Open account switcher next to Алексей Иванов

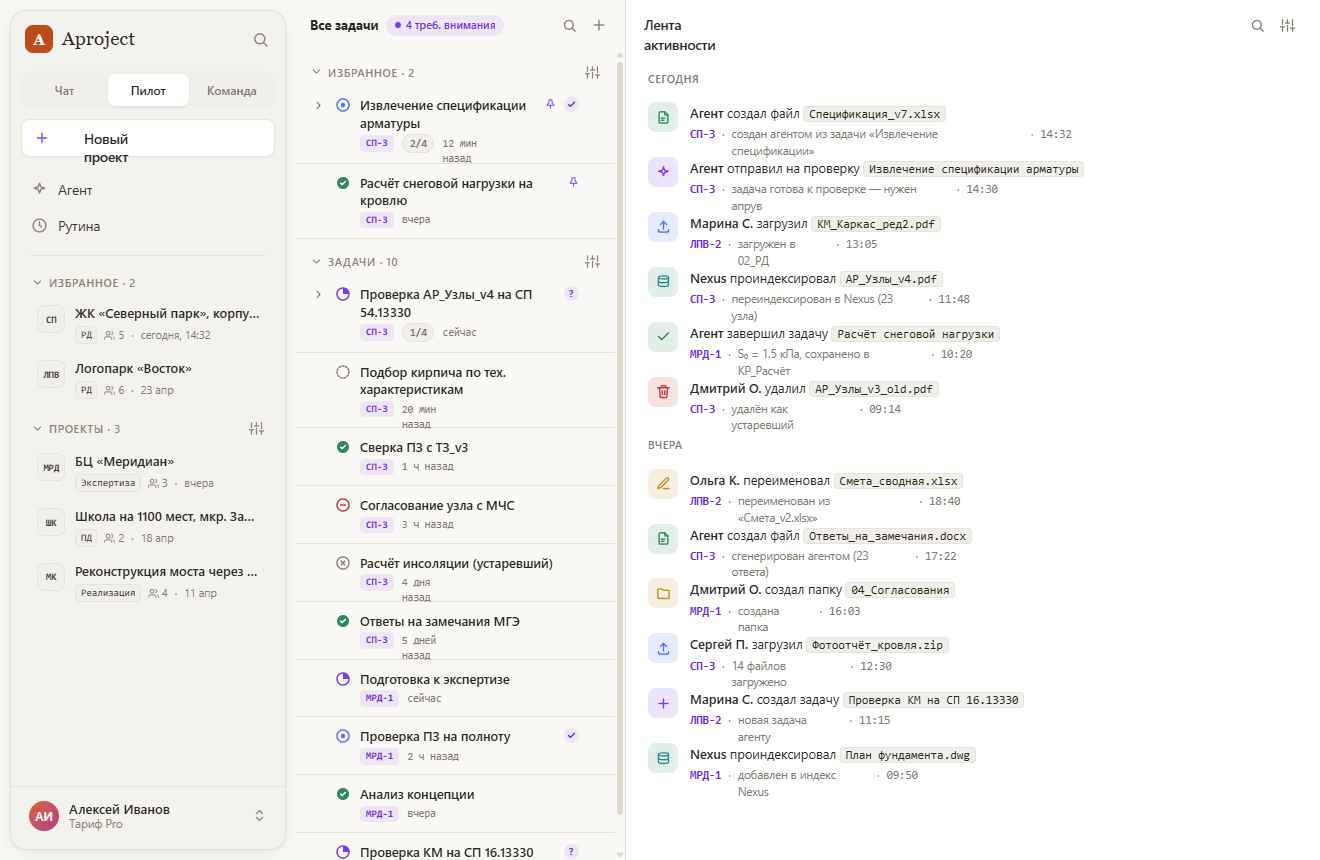(259, 816)
